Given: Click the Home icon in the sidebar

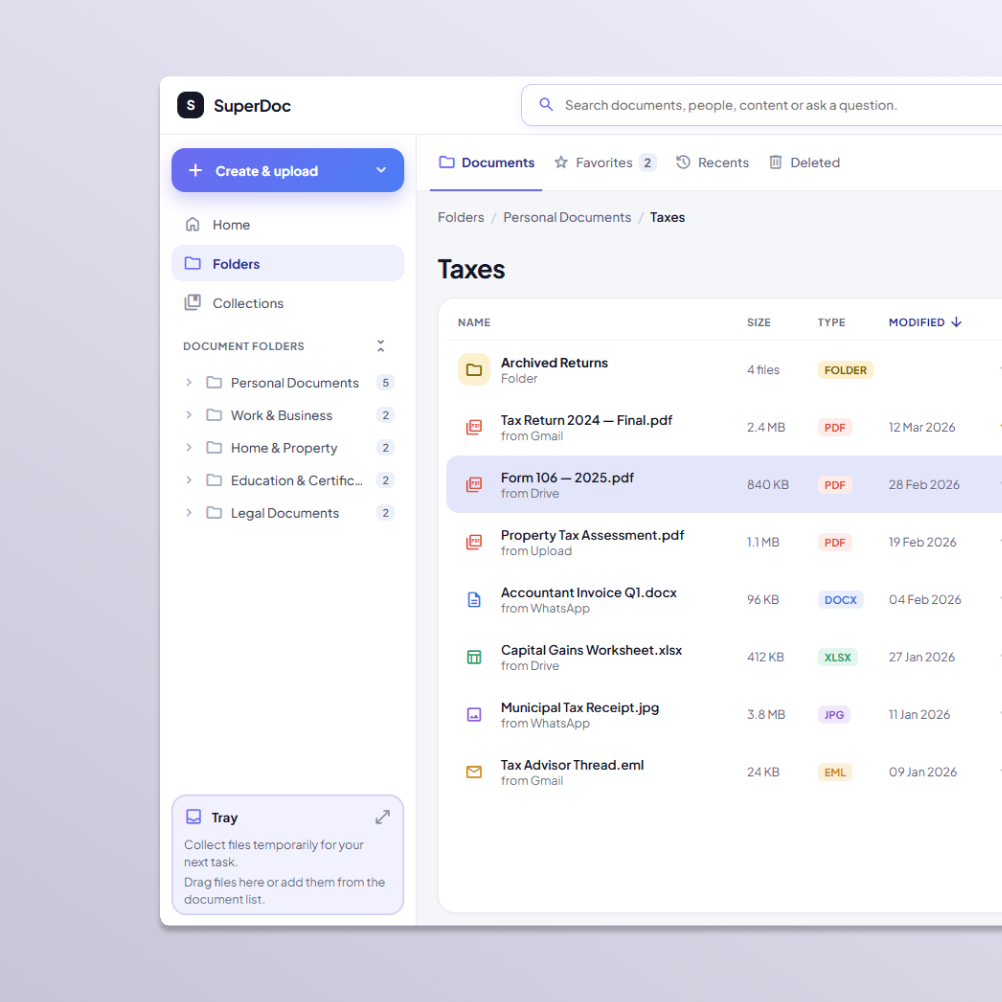Looking at the screenshot, I should [192, 225].
